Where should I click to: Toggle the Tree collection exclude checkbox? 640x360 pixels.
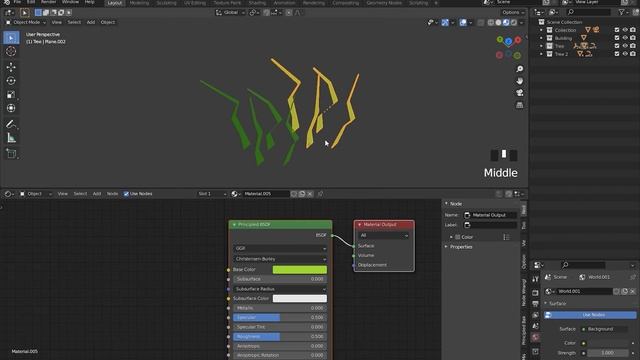point(617,46)
